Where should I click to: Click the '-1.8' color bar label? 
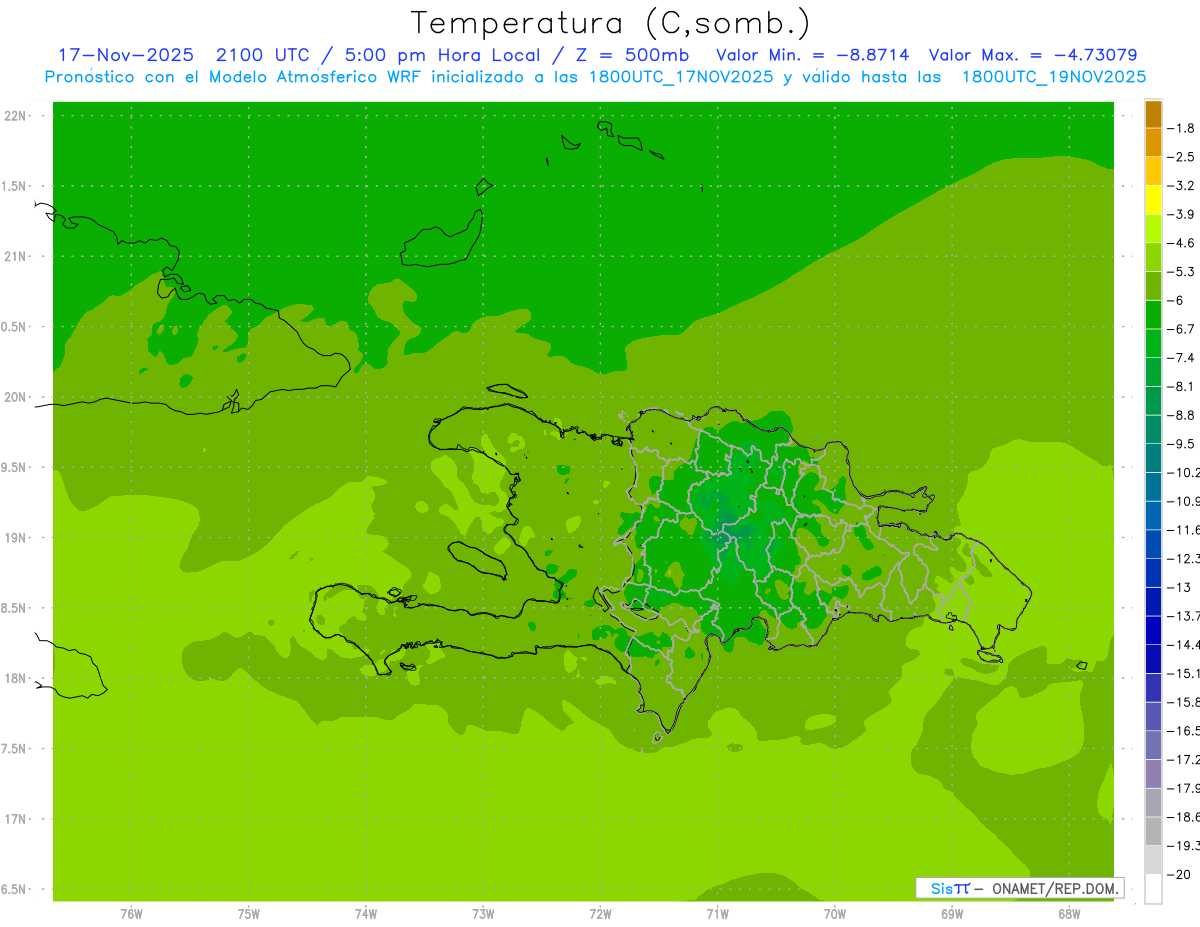tap(1180, 128)
